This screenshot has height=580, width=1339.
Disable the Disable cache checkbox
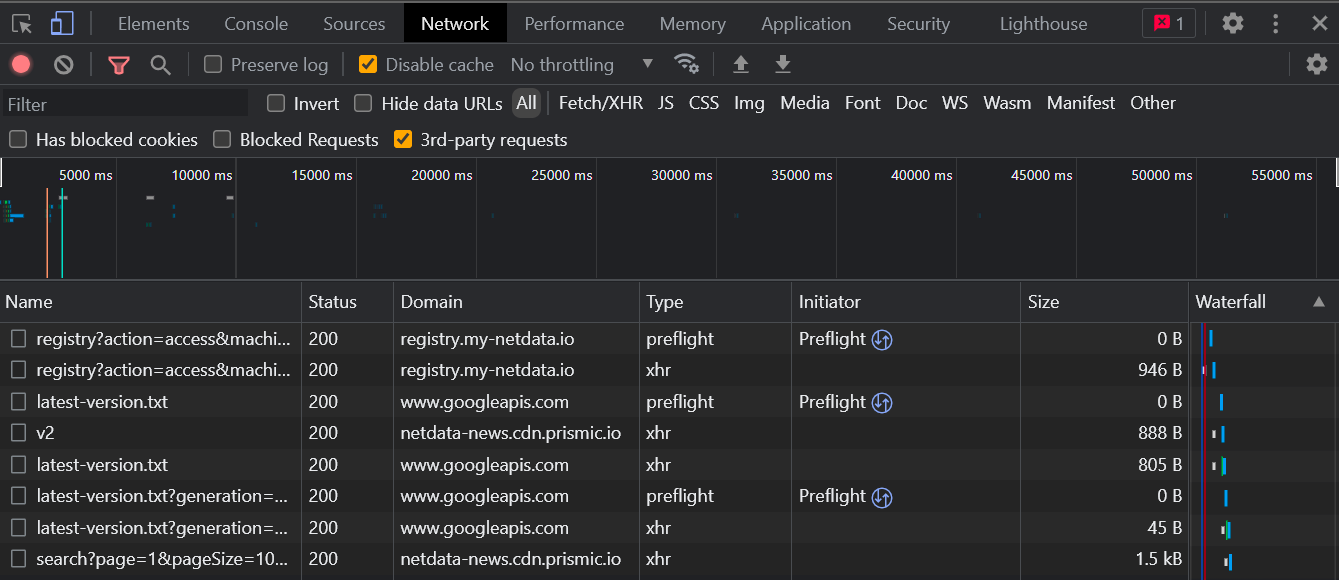pyautogui.click(x=368, y=64)
